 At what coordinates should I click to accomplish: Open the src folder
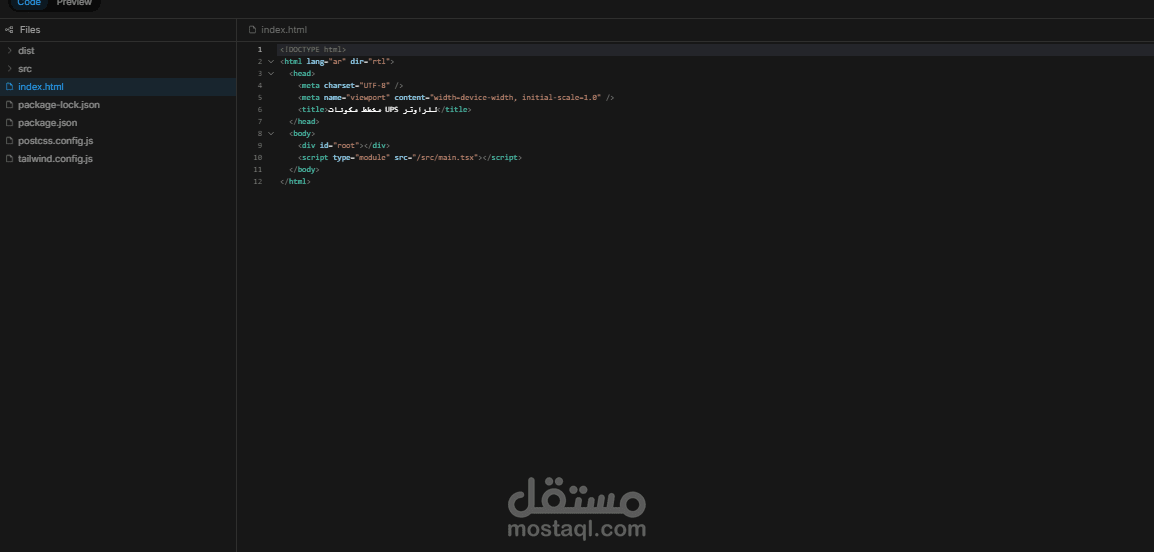click(25, 68)
